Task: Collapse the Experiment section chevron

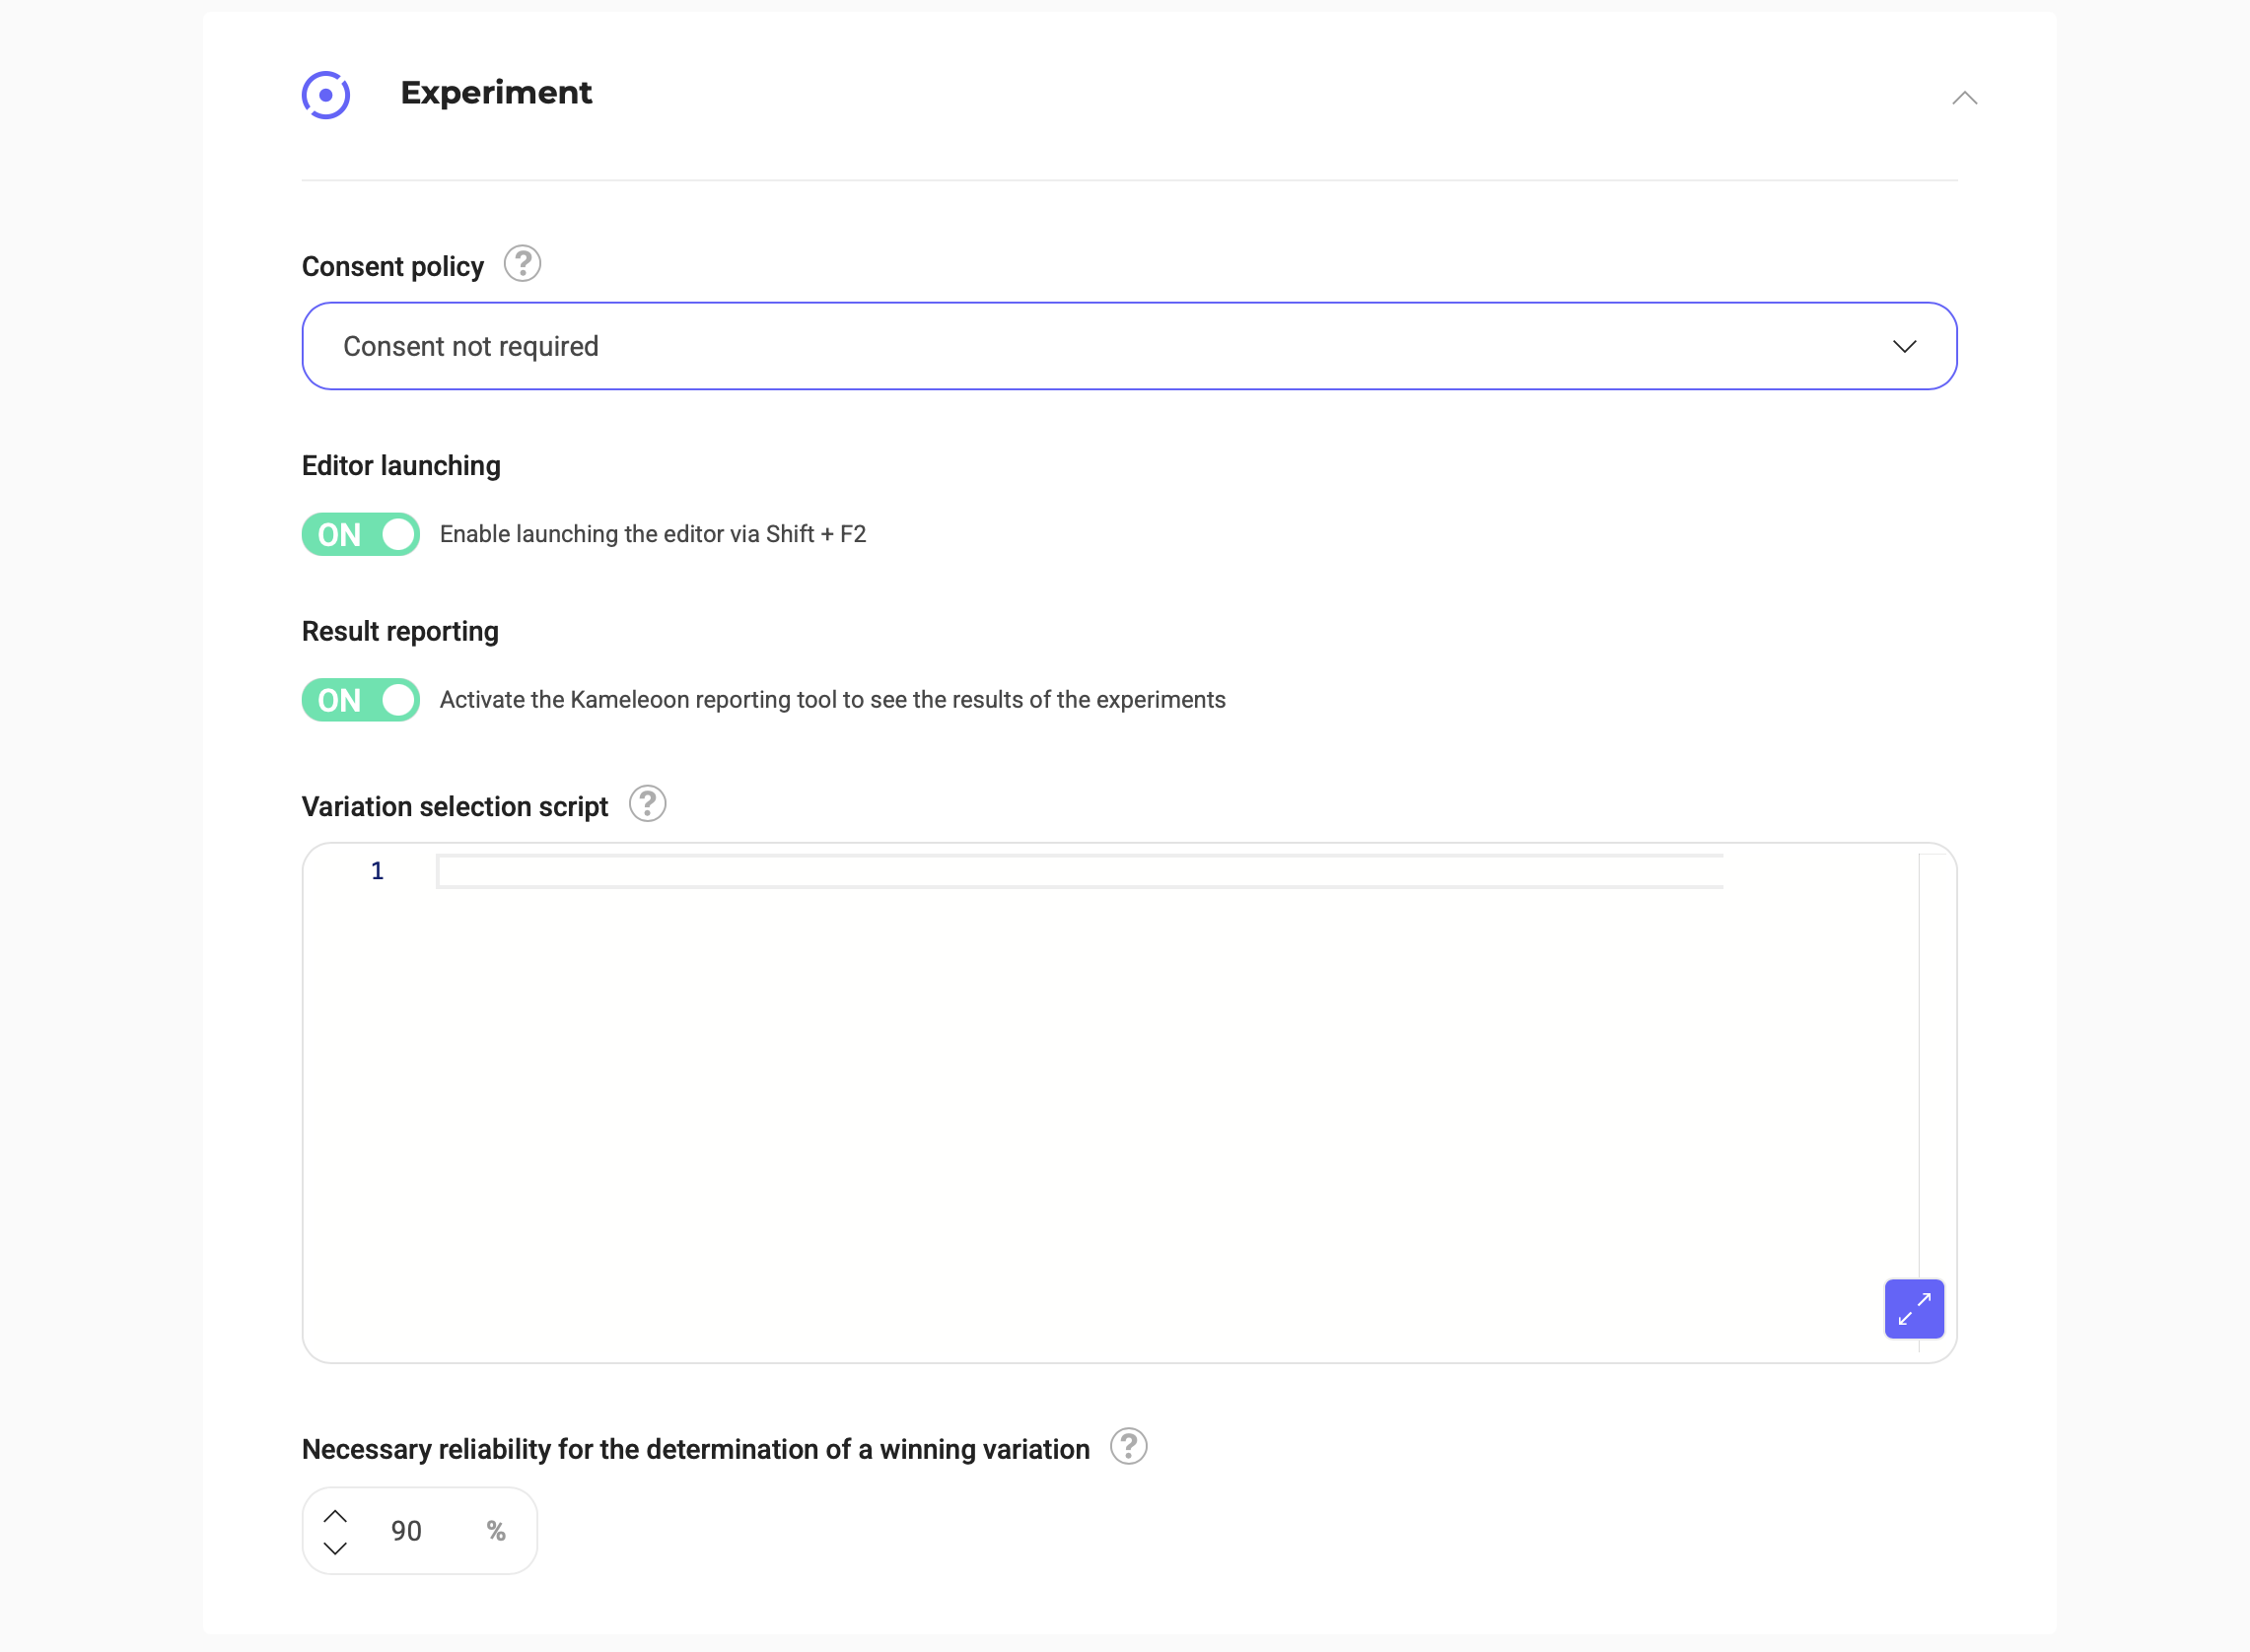Action: coord(1964,97)
